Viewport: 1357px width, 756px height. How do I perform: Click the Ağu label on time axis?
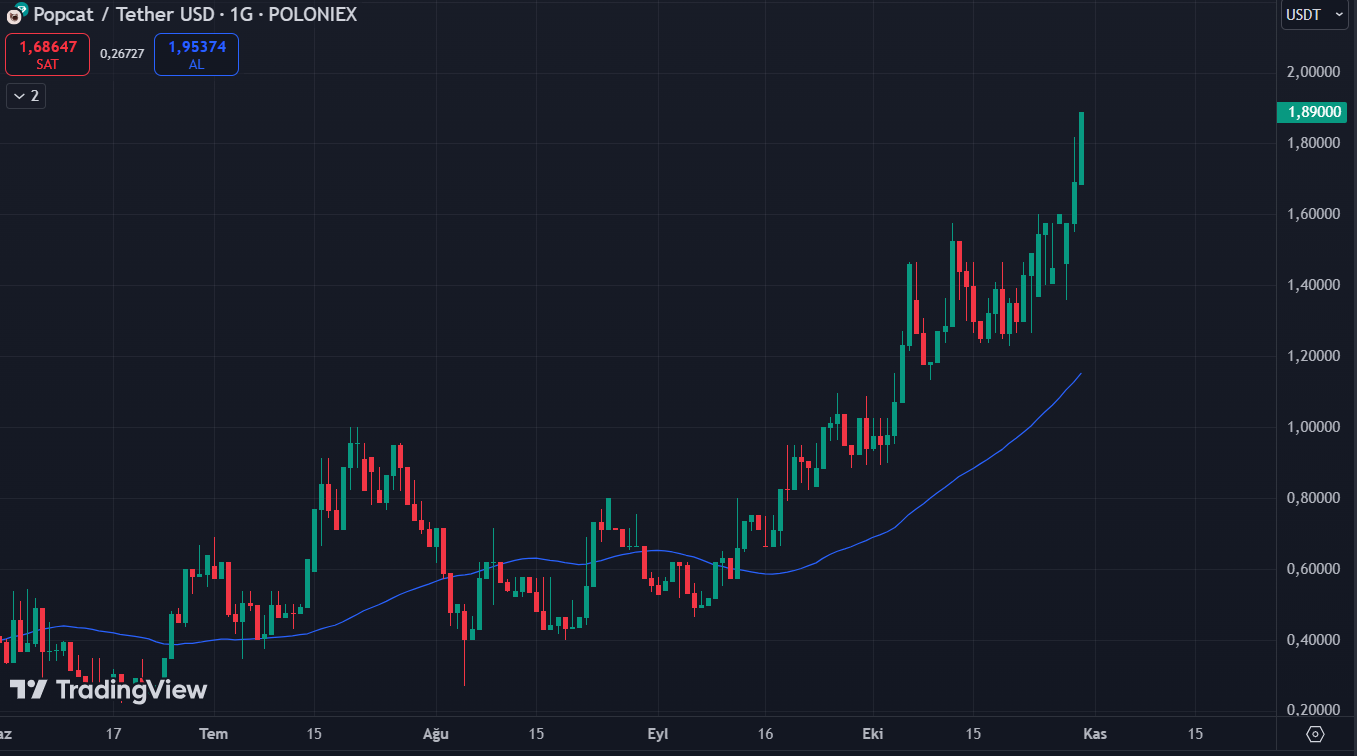[436, 734]
